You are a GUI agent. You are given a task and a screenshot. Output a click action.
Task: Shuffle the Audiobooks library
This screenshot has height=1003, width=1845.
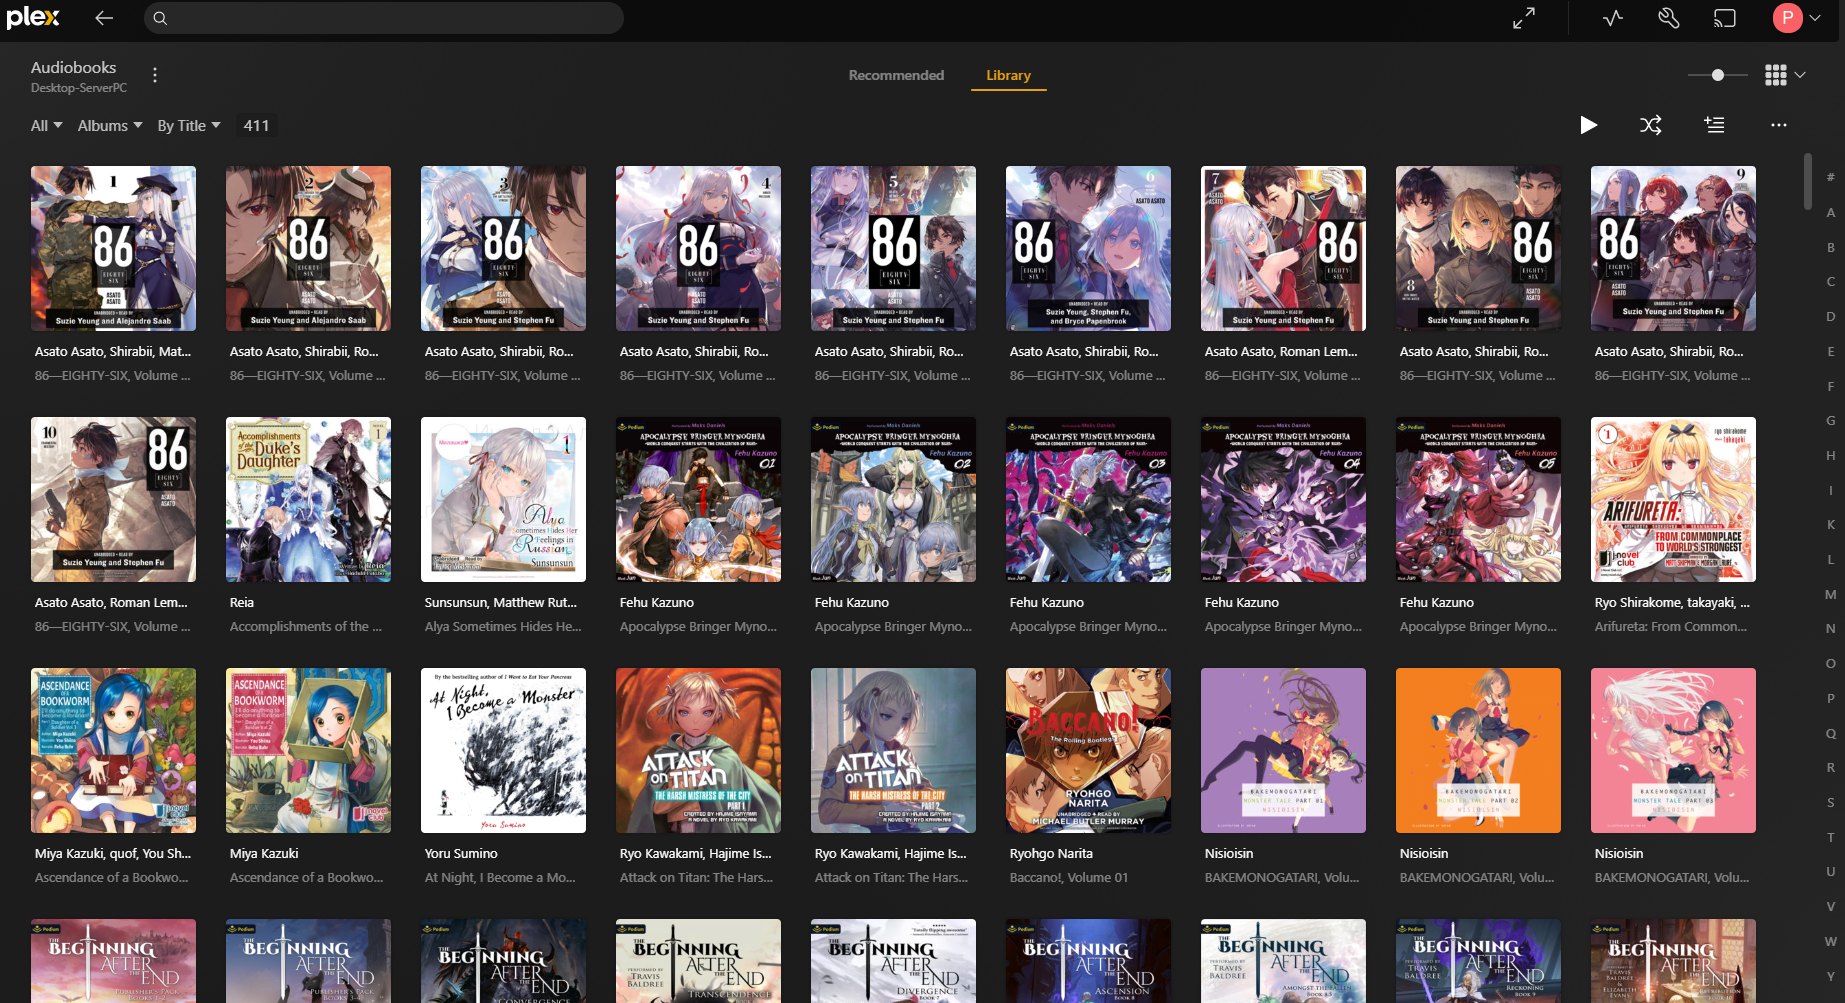[1650, 125]
